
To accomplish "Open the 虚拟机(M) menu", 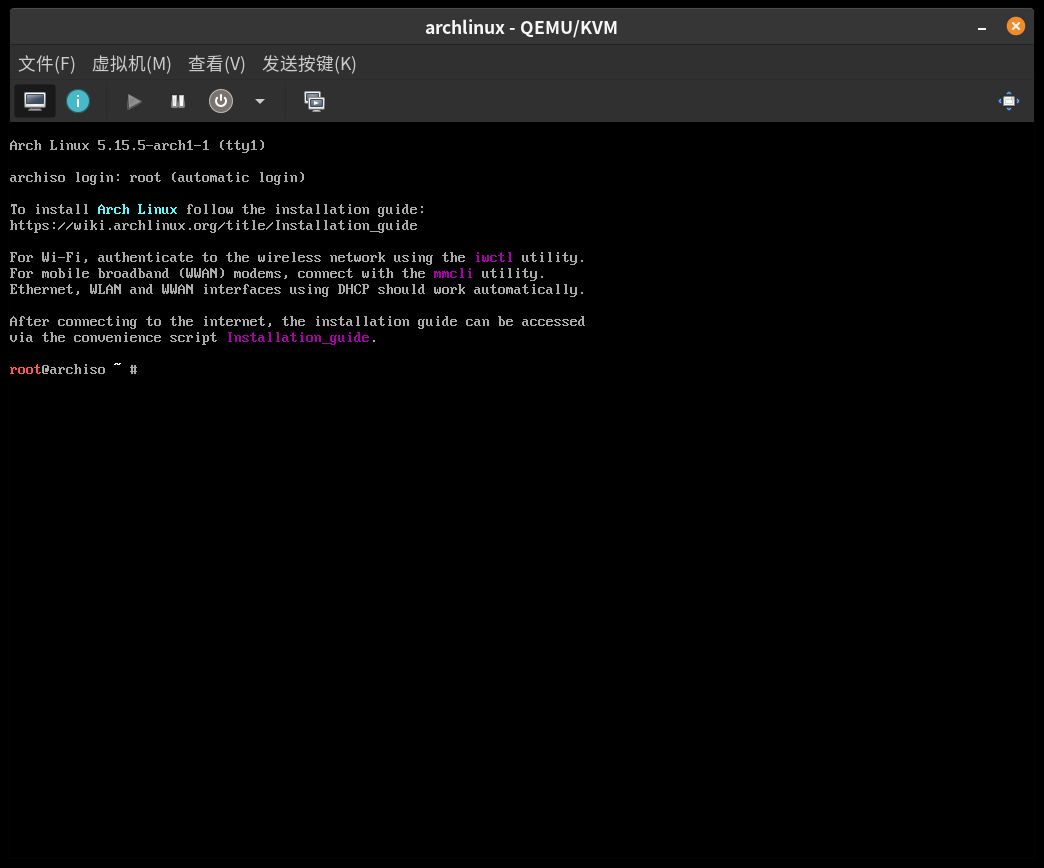I will coord(131,64).
